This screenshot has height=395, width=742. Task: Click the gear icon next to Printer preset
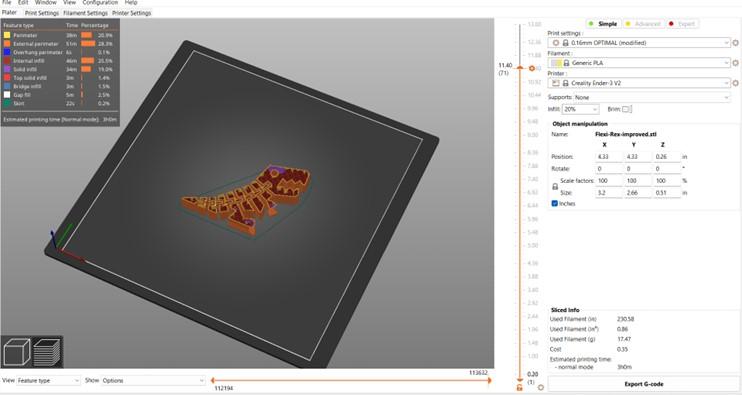[735, 83]
